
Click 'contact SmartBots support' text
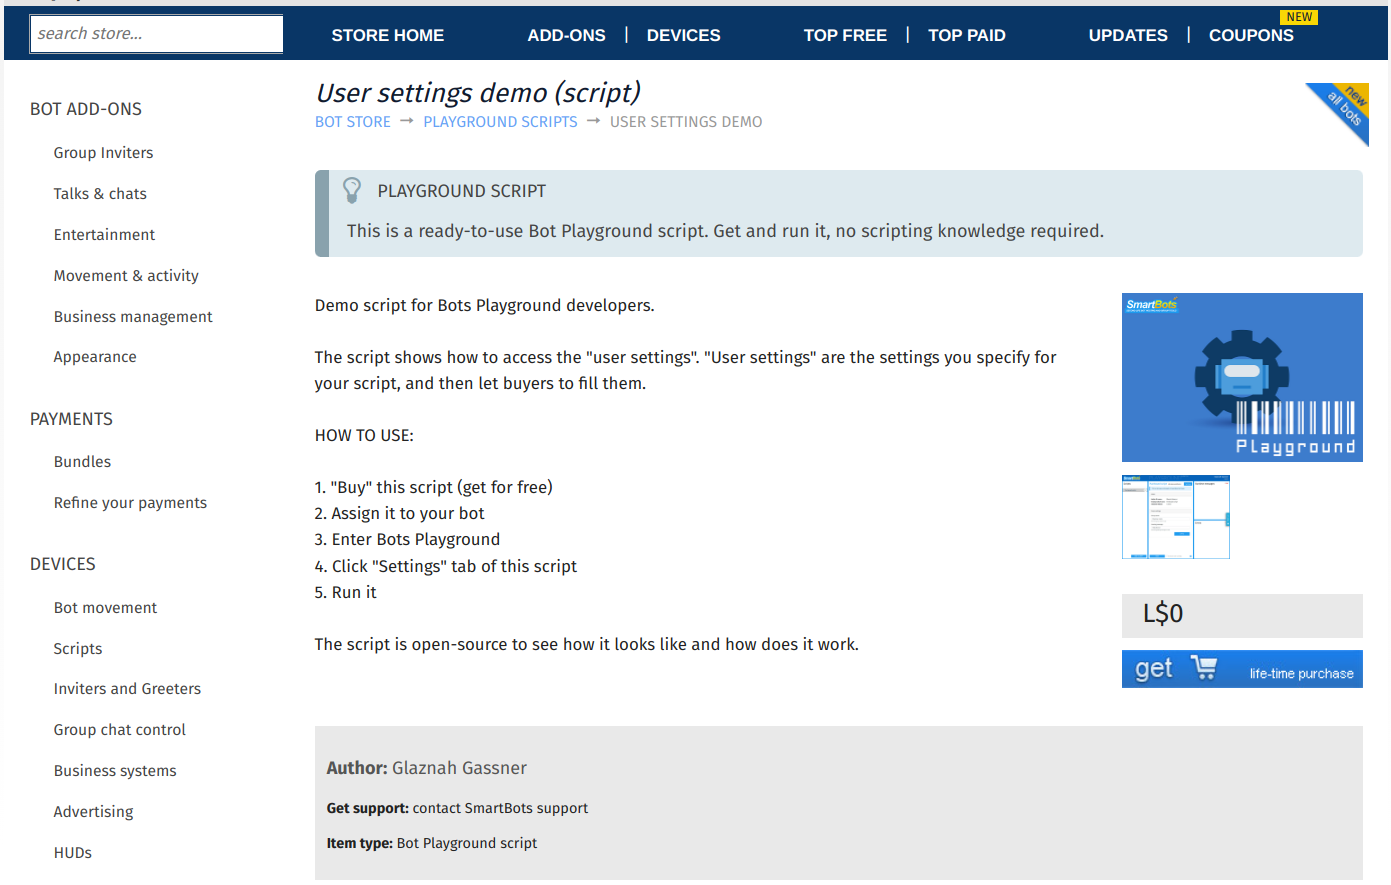coord(500,808)
